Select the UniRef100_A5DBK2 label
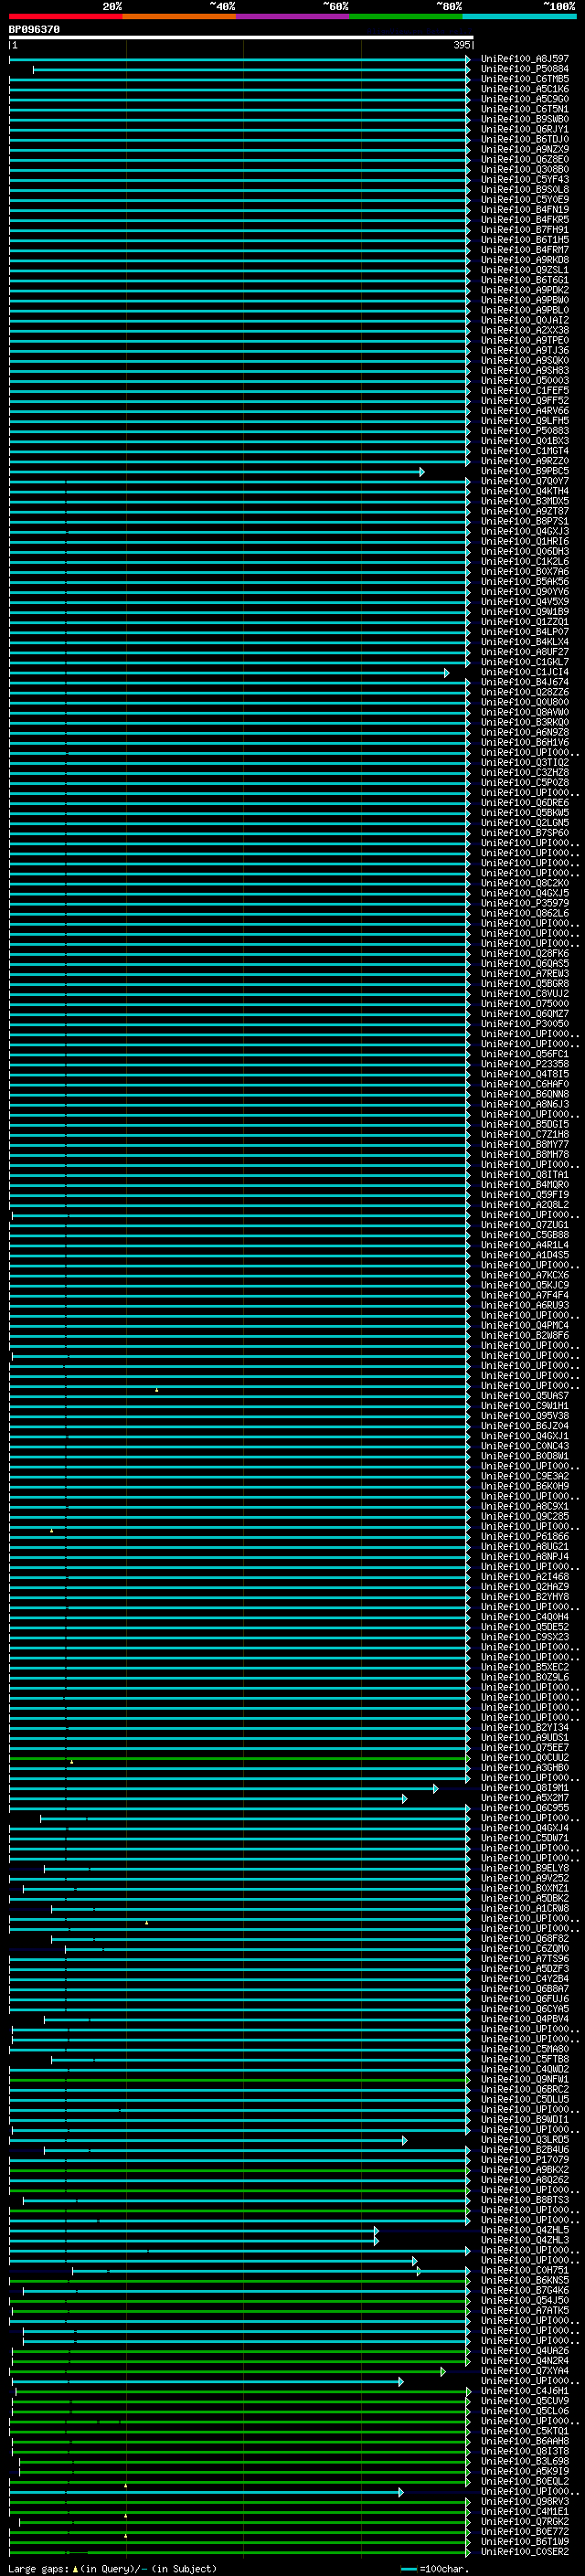 tap(525, 1898)
